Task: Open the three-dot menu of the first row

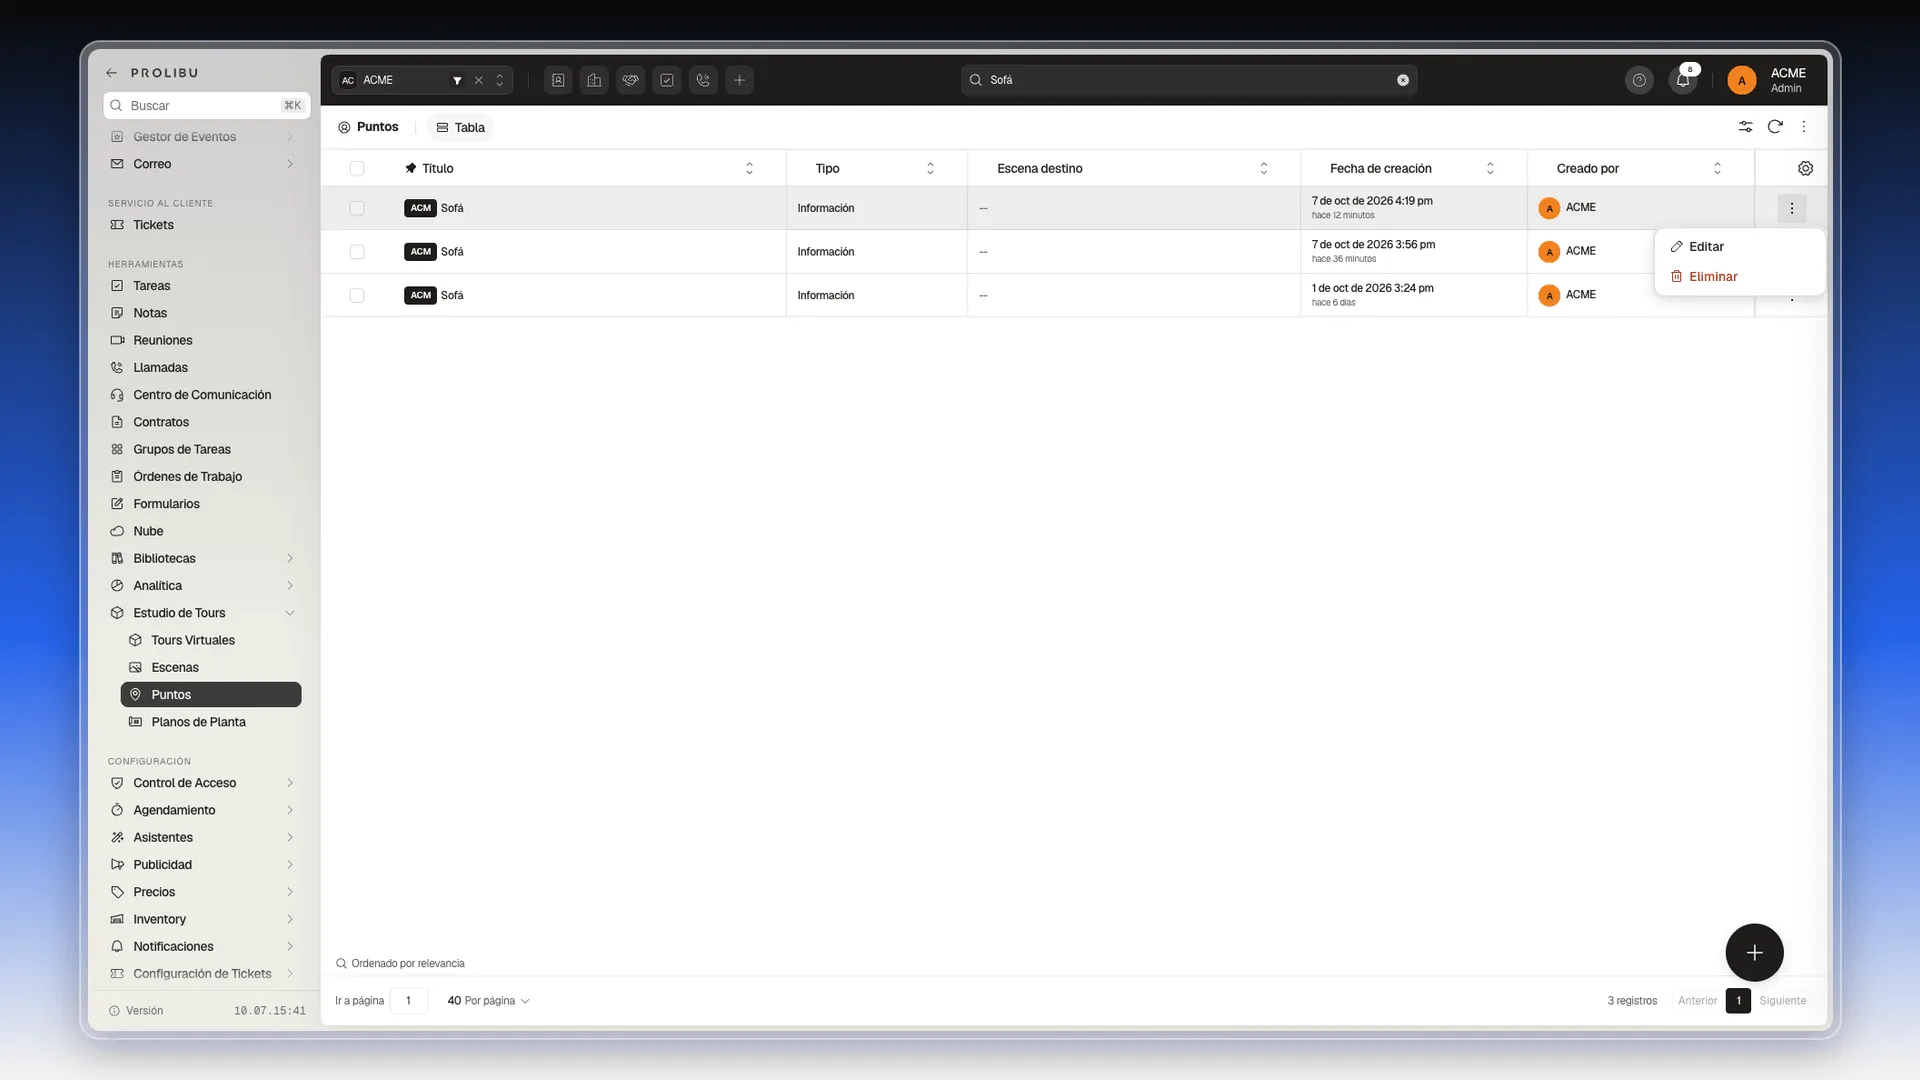Action: (x=1791, y=208)
